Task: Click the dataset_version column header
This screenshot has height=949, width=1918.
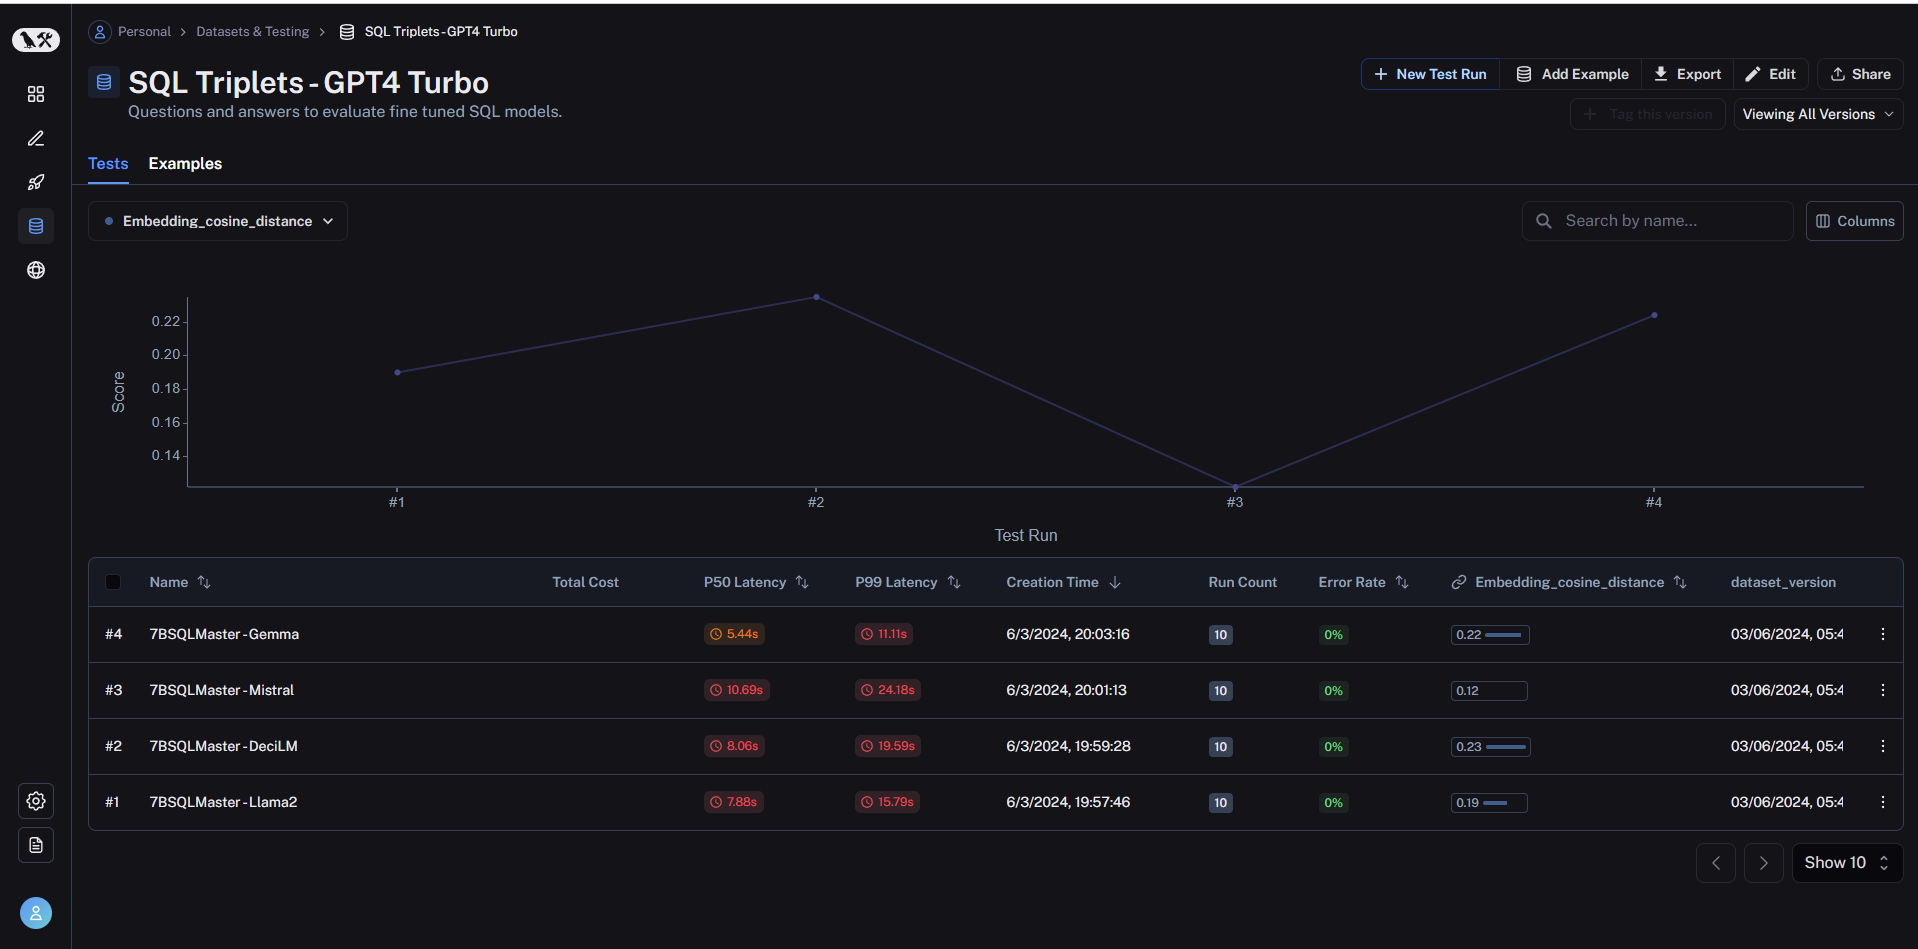Action: tap(1783, 582)
